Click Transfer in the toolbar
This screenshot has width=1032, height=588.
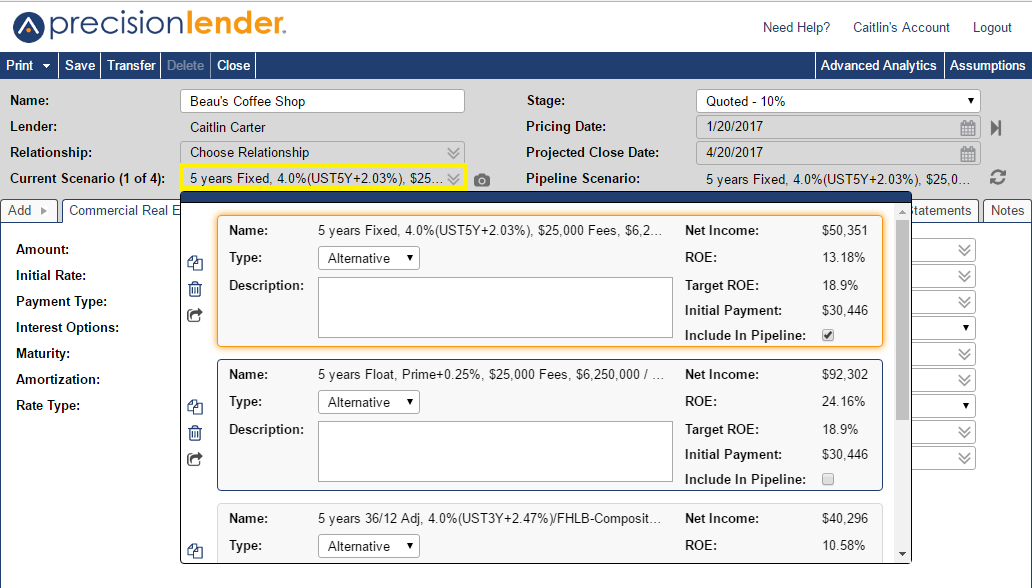pyautogui.click(x=131, y=66)
